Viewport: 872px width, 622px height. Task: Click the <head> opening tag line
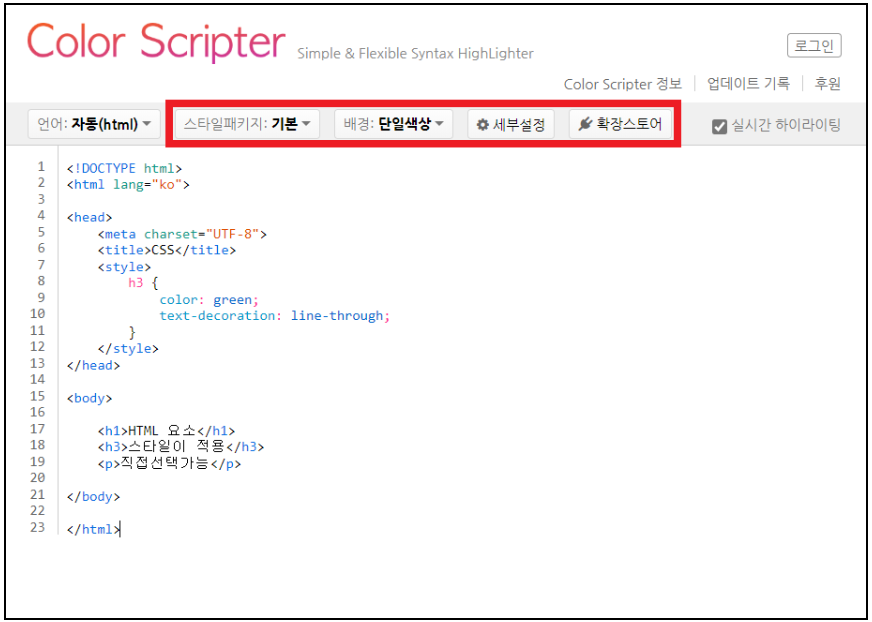click(x=89, y=218)
